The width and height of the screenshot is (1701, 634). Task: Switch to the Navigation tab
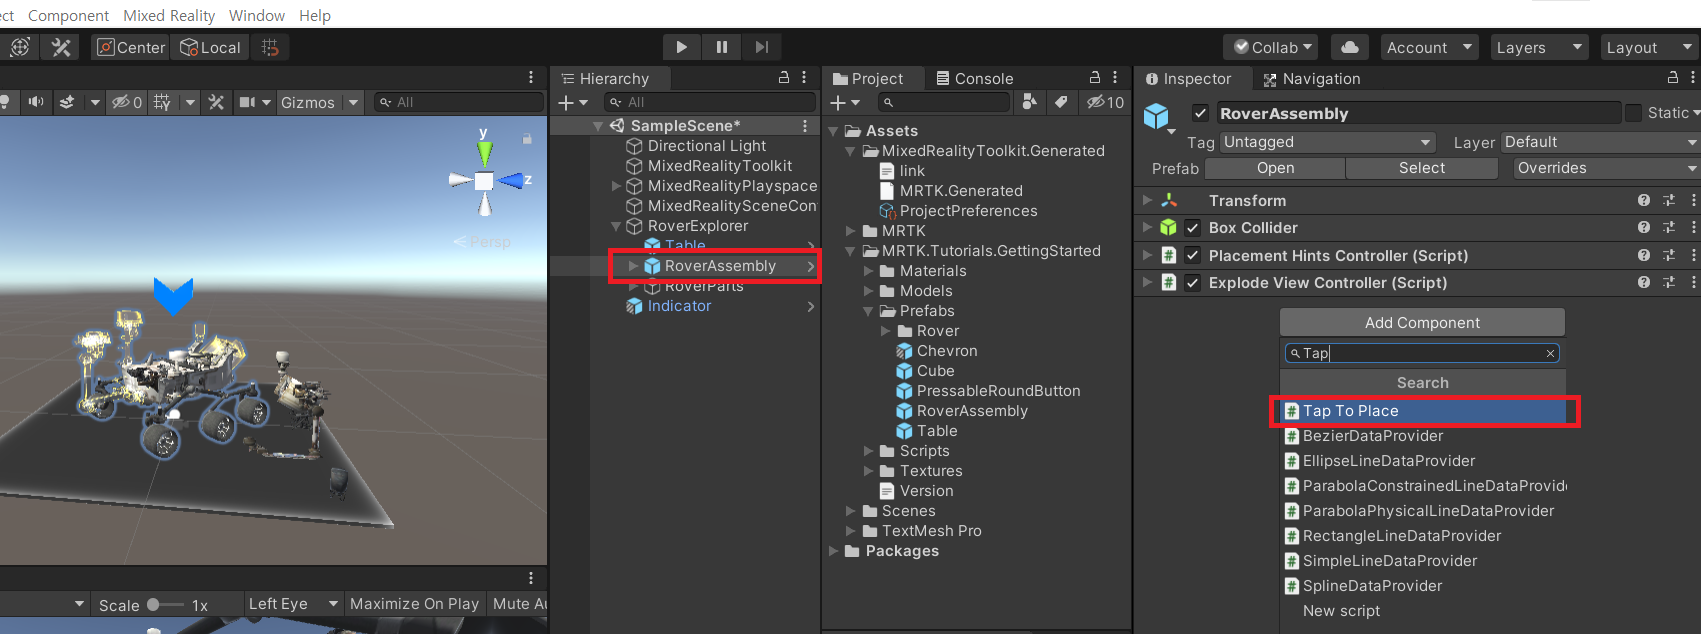click(x=1311, y=78)
